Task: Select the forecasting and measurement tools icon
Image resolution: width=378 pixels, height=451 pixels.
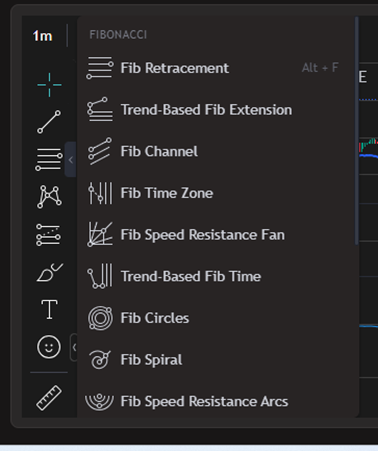Action: tap(49, 235)
